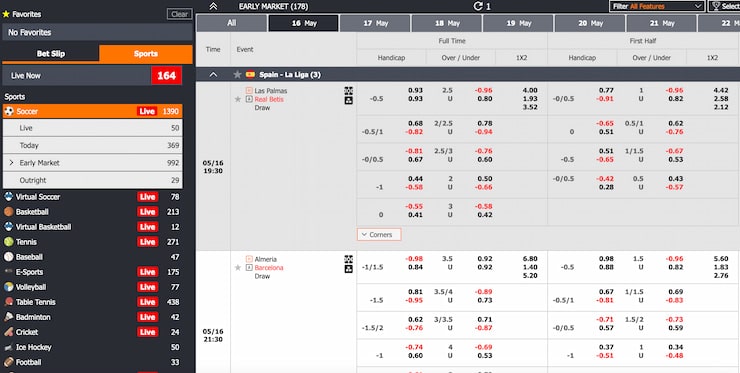The image size is (740, 373).
Task: Open Live Now with 164 events
Action: point(92,76)
